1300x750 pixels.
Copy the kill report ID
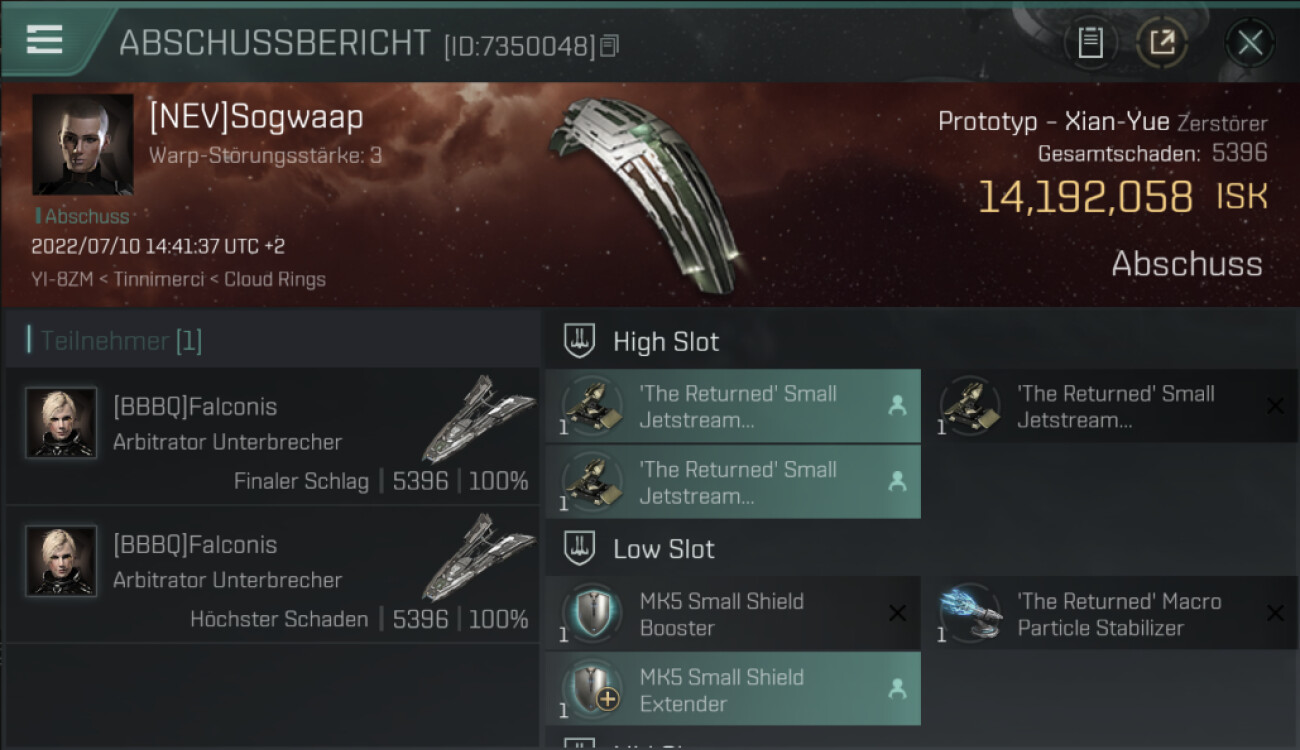coord(610,45)
